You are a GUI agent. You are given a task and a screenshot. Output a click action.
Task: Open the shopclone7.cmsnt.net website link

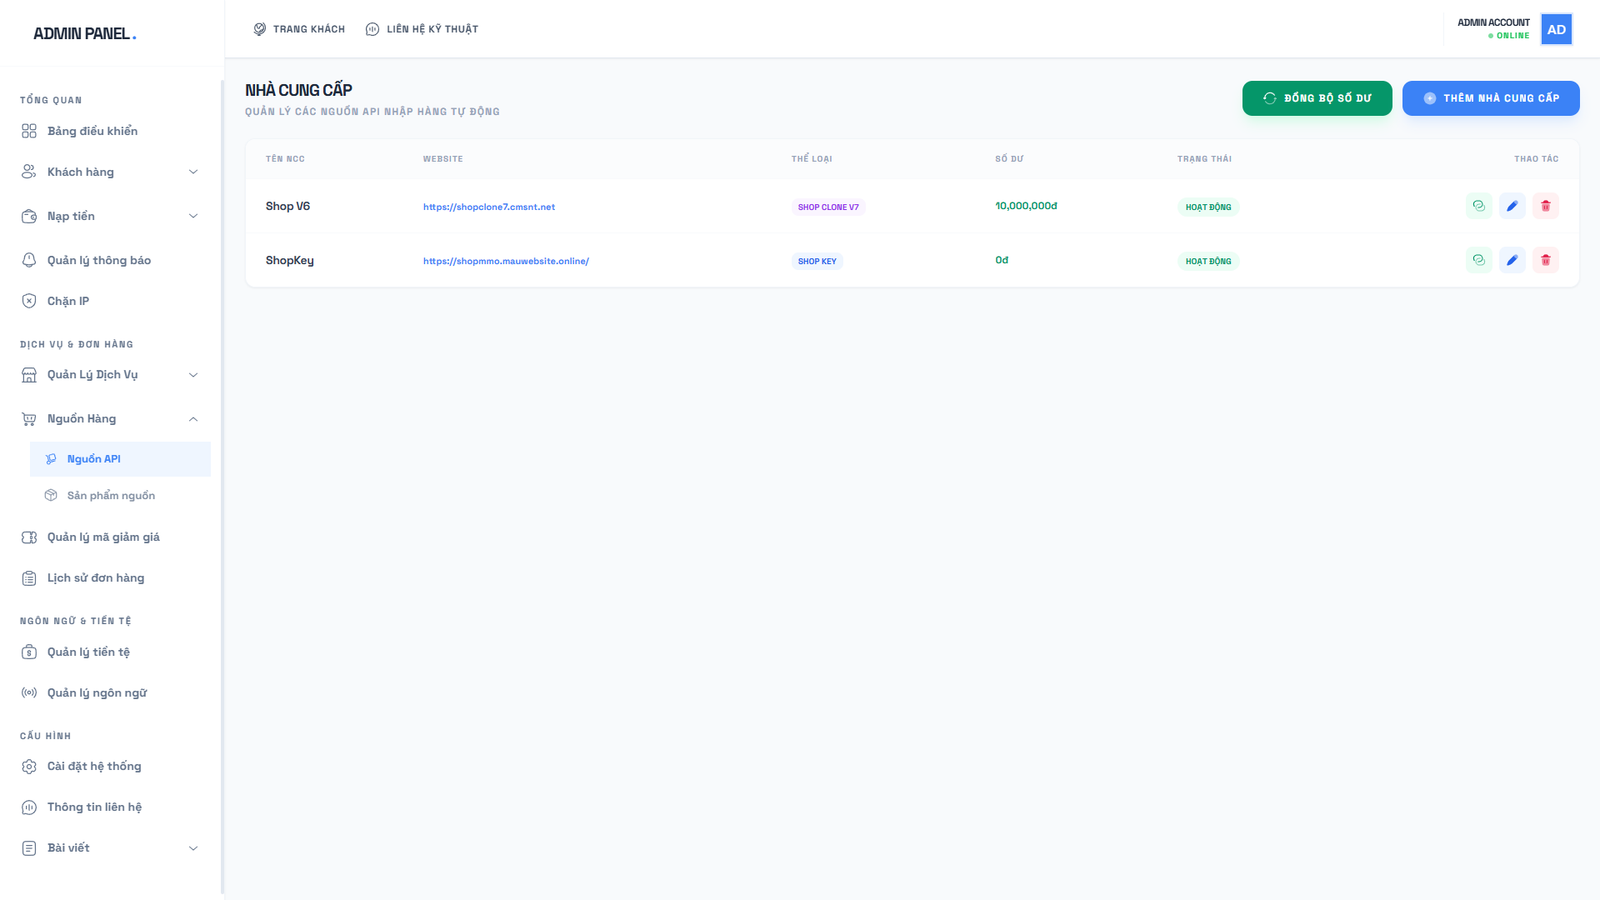coord(489,207)
